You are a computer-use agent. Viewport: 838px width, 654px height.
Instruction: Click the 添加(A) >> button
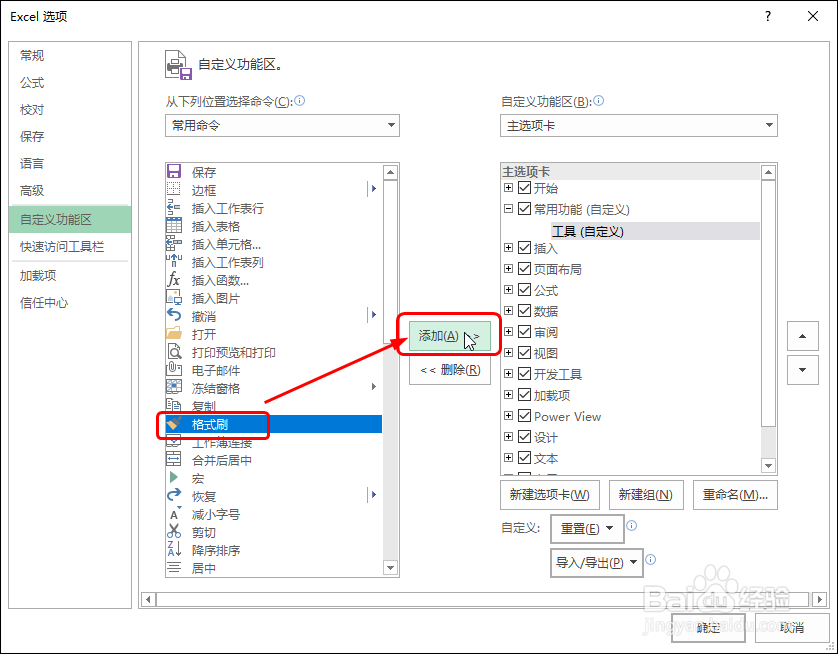(x=449, y=336)
